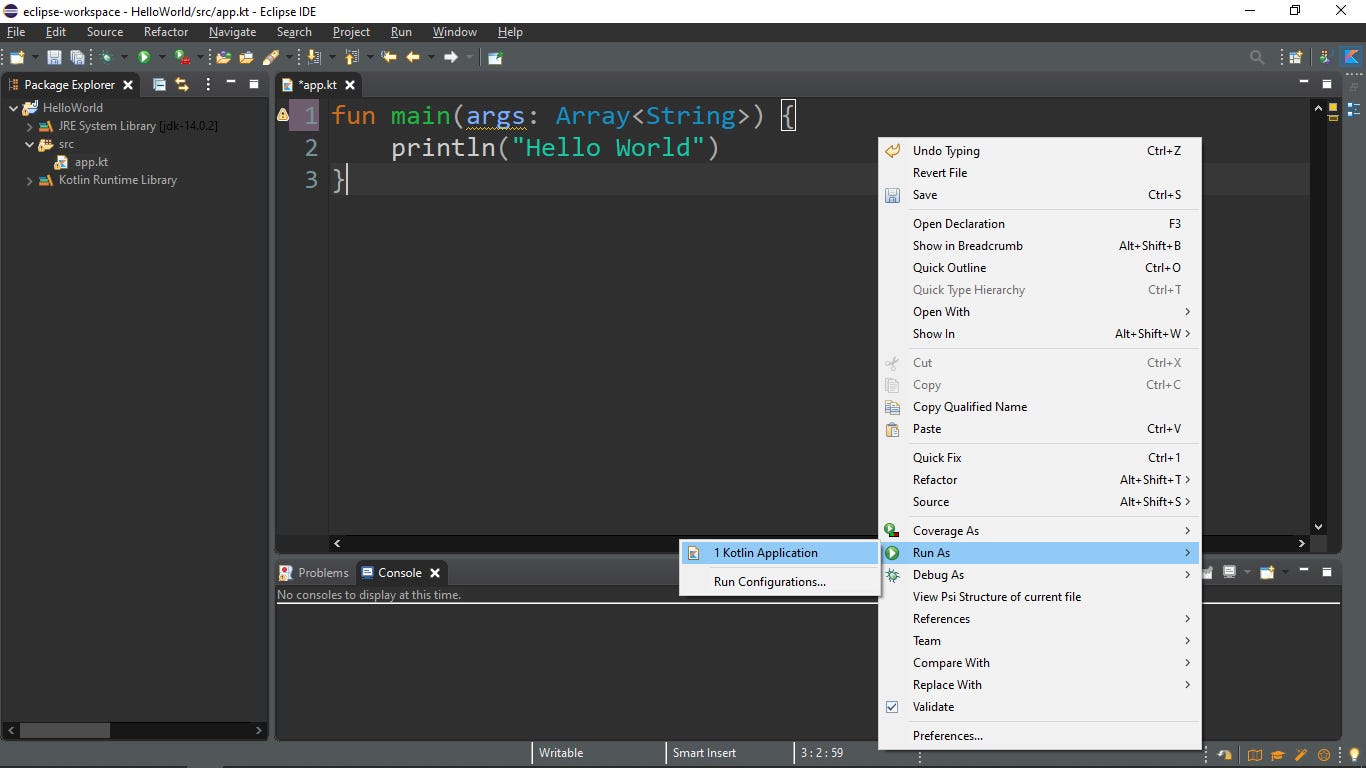Expand the JRE System Library node
This screenshot has height=768, width=1366.
(30, 126)
